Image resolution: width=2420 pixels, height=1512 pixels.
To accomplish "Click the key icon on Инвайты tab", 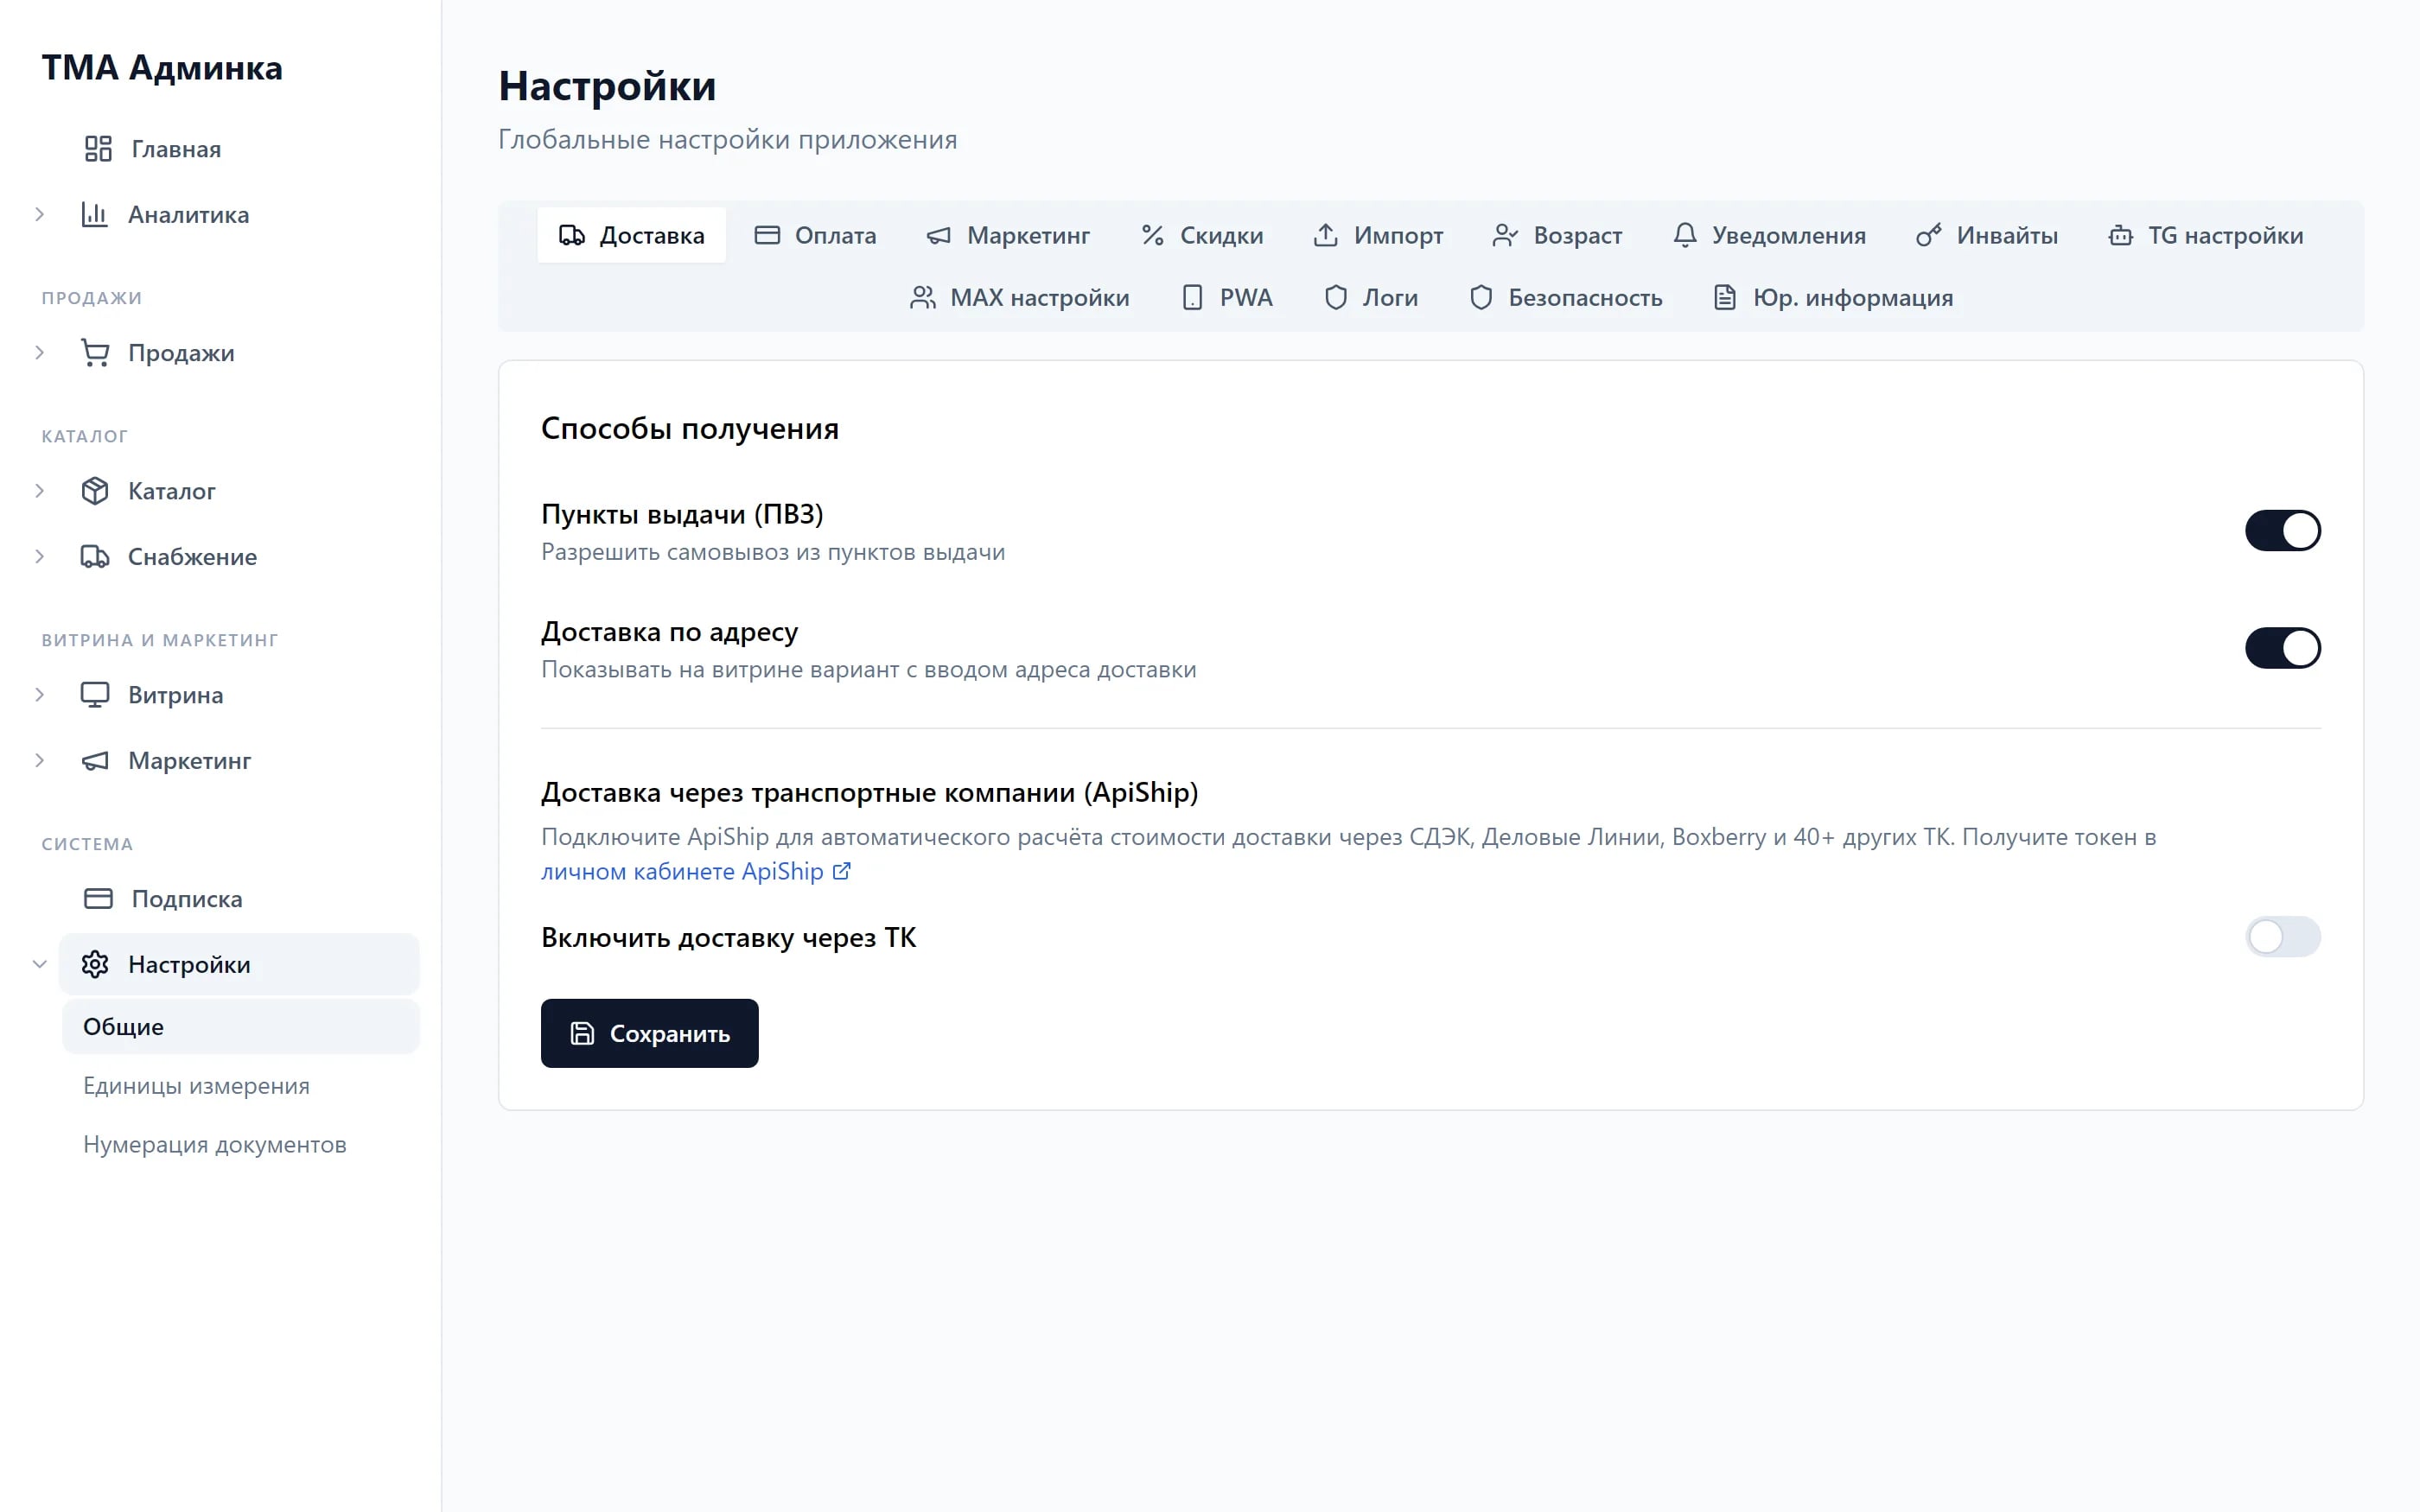I will point(1929,235).
